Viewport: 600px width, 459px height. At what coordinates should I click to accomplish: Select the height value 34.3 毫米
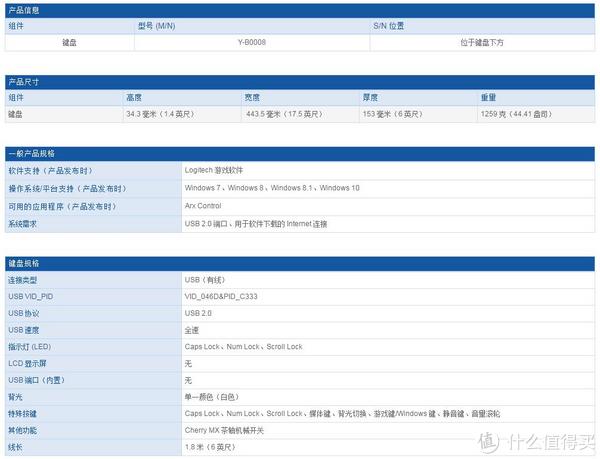[160, 114]
